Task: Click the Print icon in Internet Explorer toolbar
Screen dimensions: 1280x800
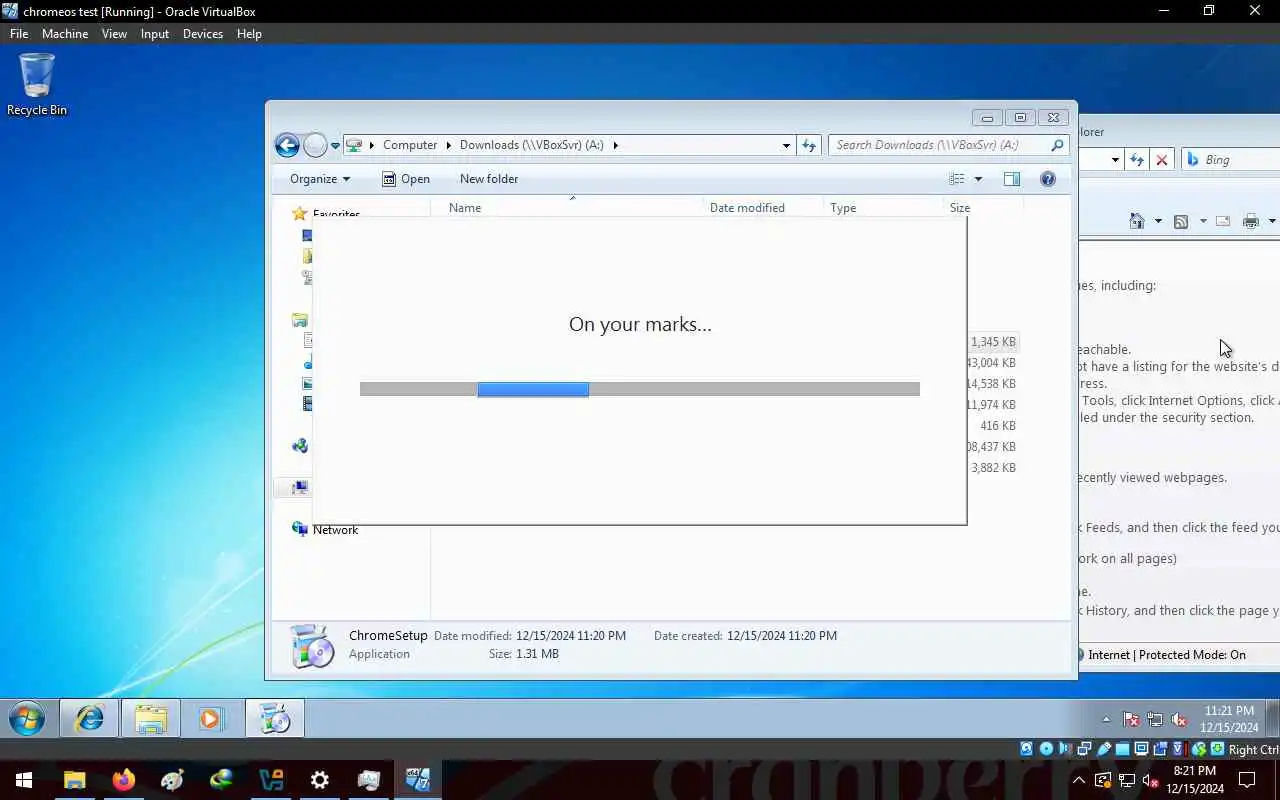Action: 1250,221
